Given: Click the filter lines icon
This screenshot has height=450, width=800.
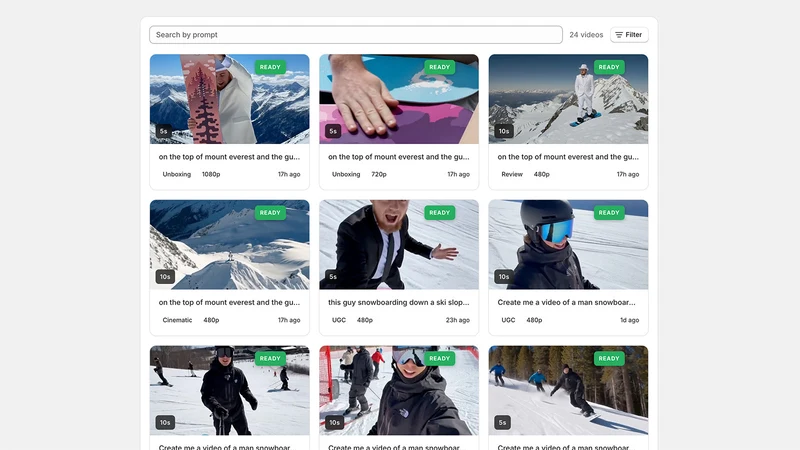Looking at the screenshot, I should 619,35.
